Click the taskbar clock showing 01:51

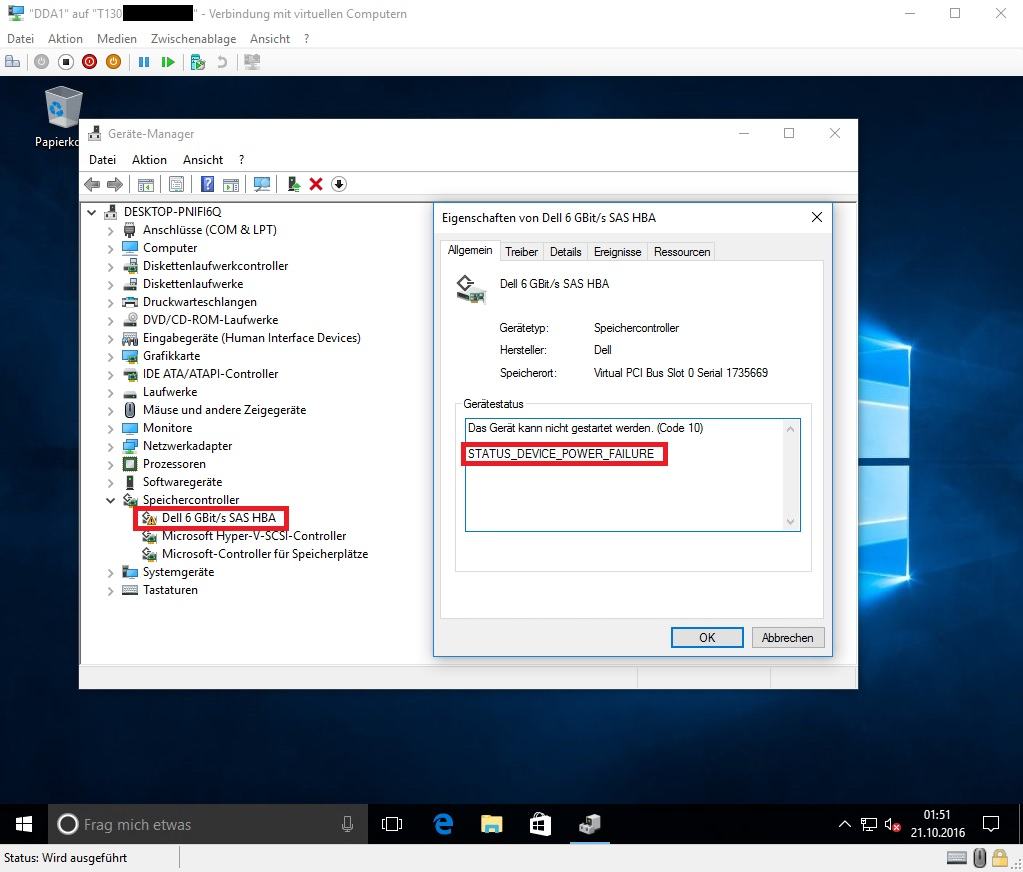click(x=938, y=824)
